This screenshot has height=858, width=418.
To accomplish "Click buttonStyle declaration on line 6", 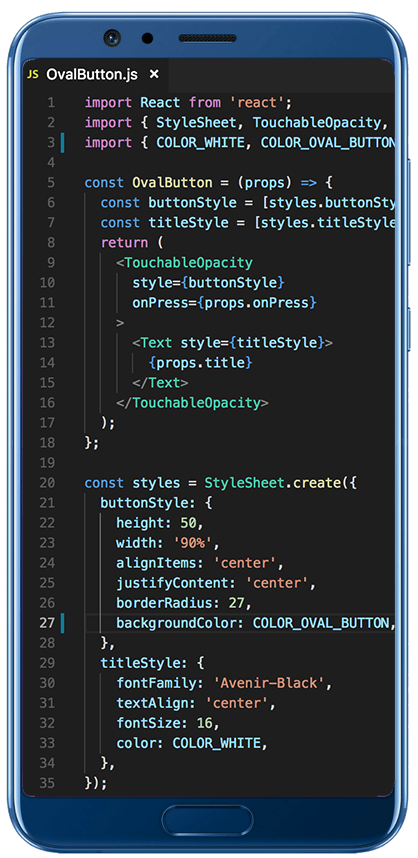I will click(x=192, y=202).
